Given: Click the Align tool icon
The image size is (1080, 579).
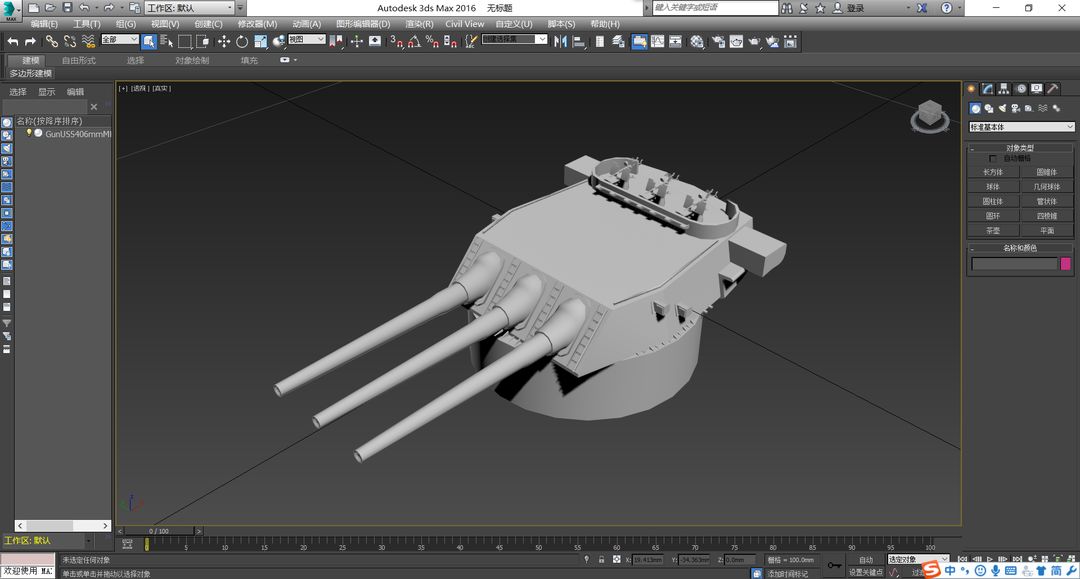Looking at the screenshot, I should coord(579,41).
